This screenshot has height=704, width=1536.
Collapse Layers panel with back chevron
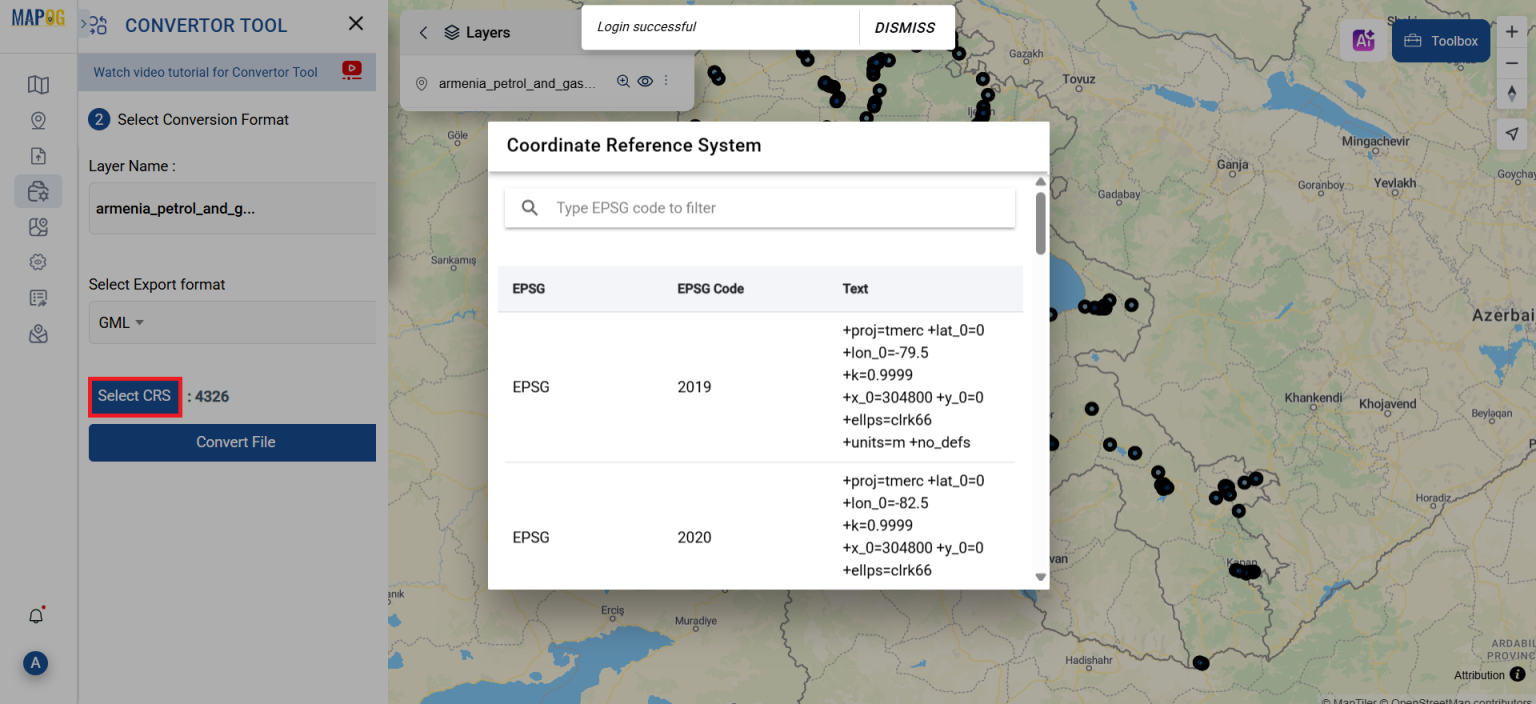(x=422, y=32)
